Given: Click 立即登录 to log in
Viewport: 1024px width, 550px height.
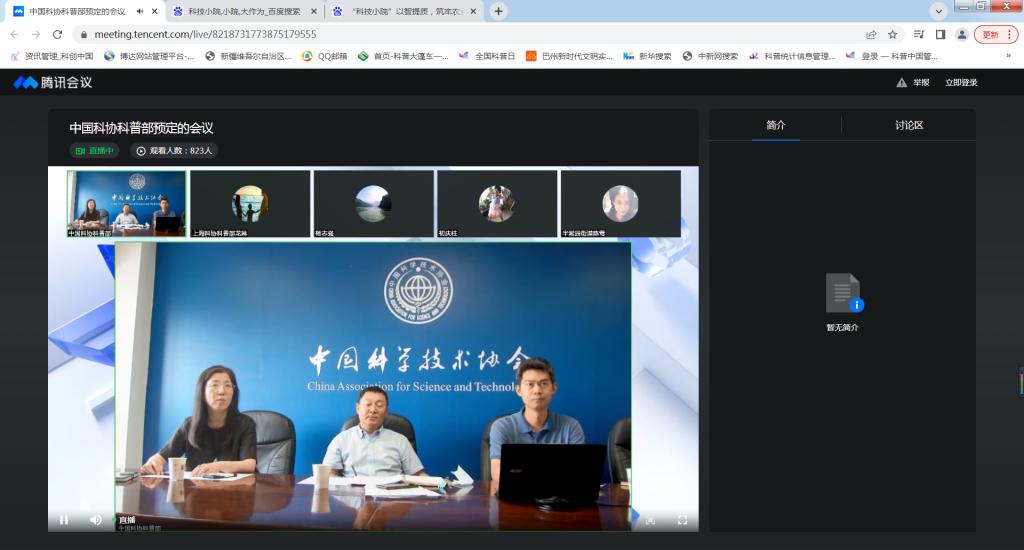Looking at the screenshot, I should click(x=961, y=82).
